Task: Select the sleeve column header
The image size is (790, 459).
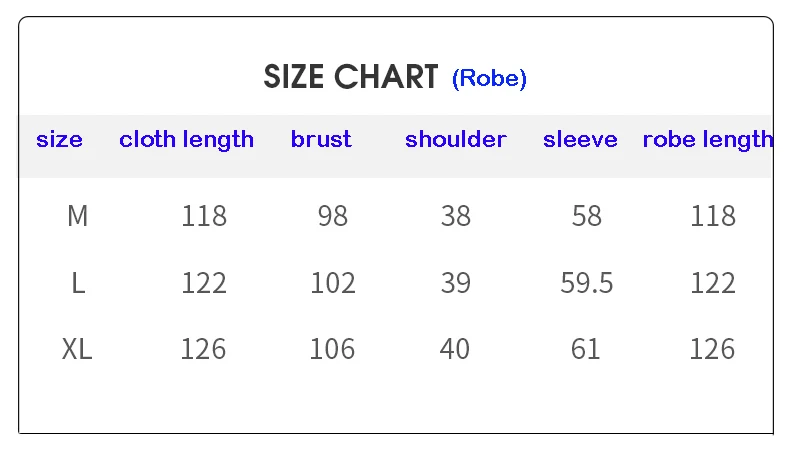Action: click(580, 140)
